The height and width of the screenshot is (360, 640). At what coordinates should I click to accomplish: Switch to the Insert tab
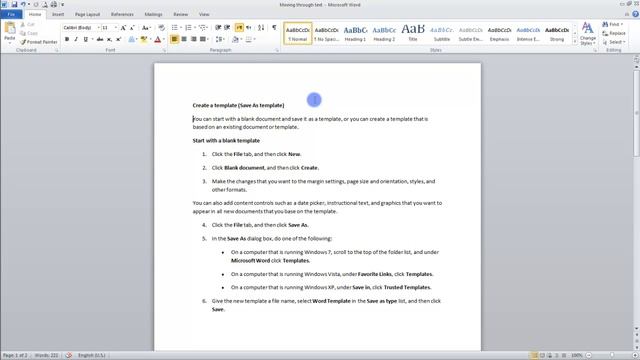[x=58, y=14]
